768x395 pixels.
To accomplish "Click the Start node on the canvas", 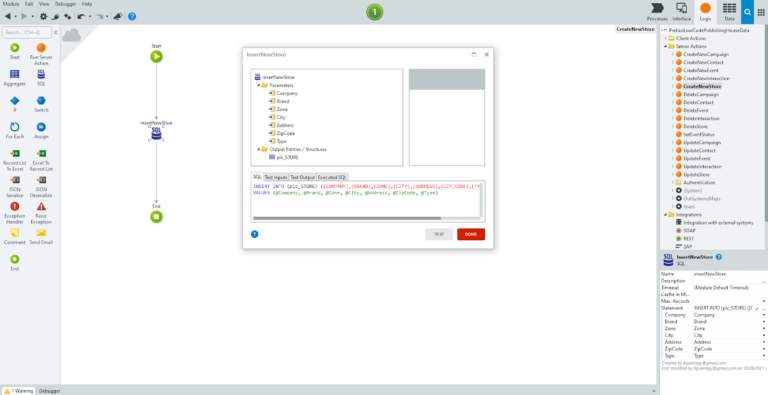I will [x=156, y=56].
